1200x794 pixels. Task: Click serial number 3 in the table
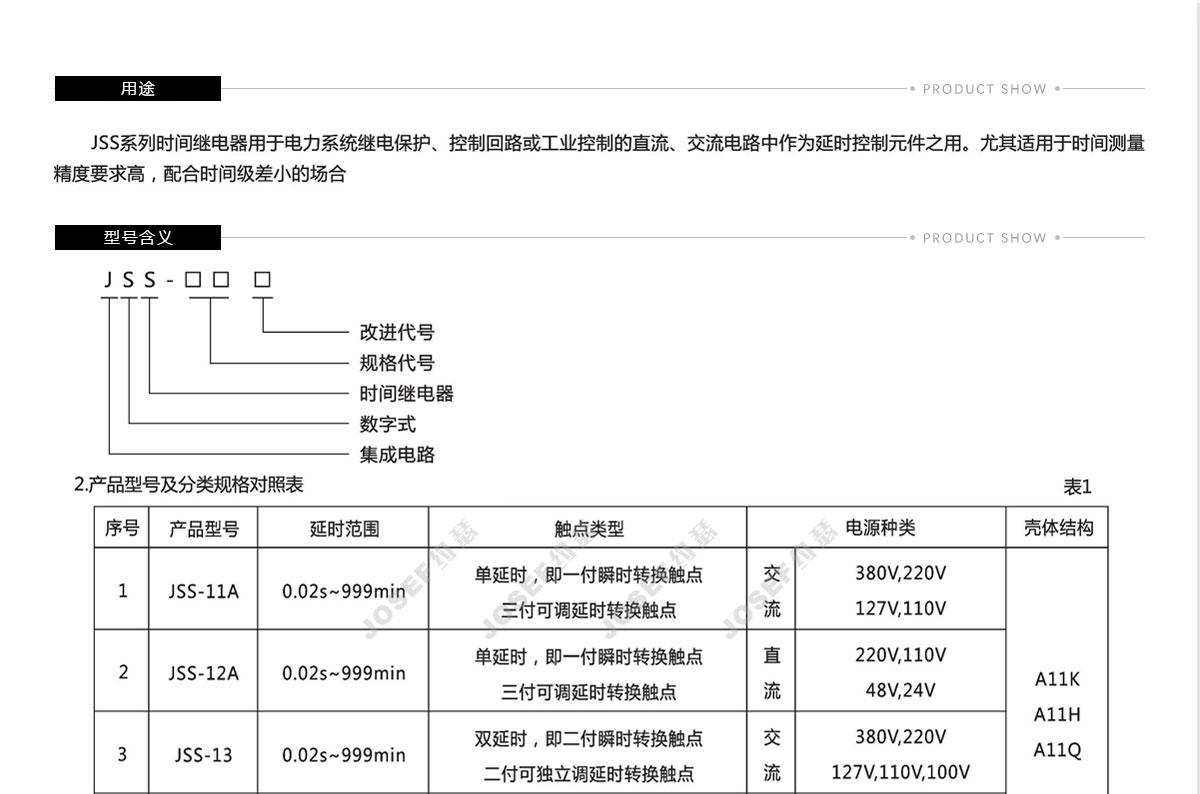(123, 754)
